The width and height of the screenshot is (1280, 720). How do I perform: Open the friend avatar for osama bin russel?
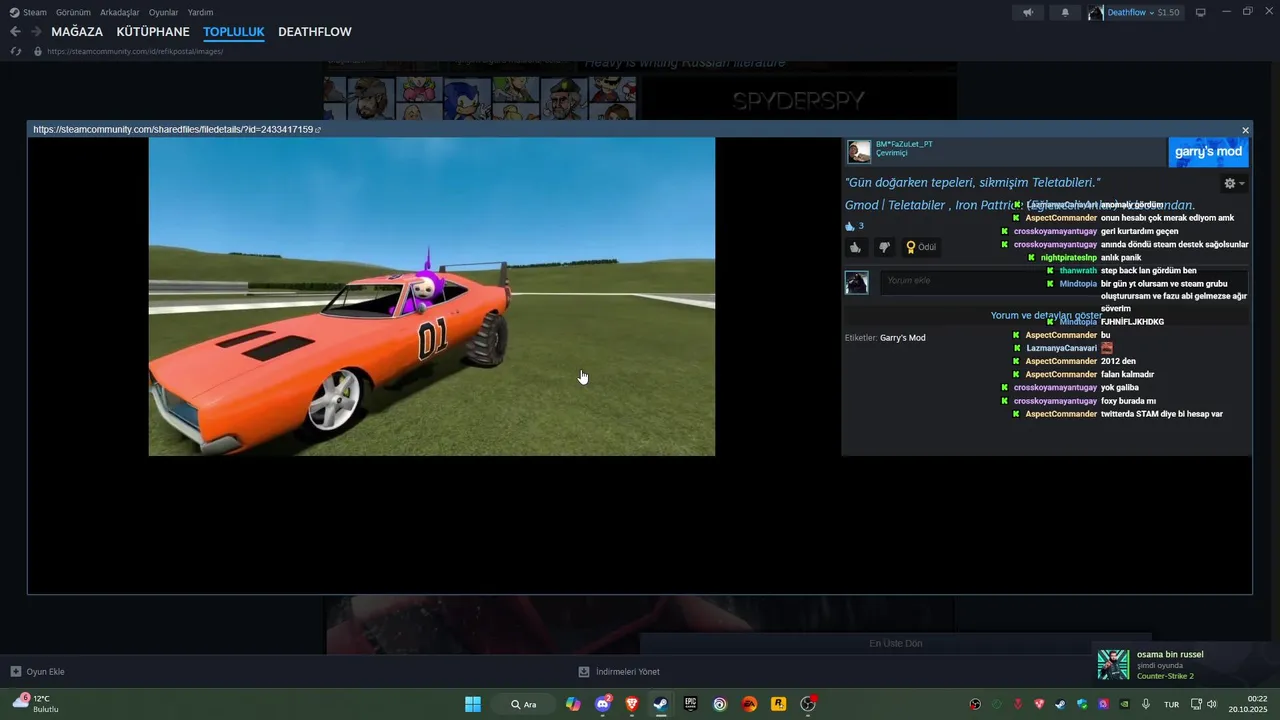click(1113, 665)
